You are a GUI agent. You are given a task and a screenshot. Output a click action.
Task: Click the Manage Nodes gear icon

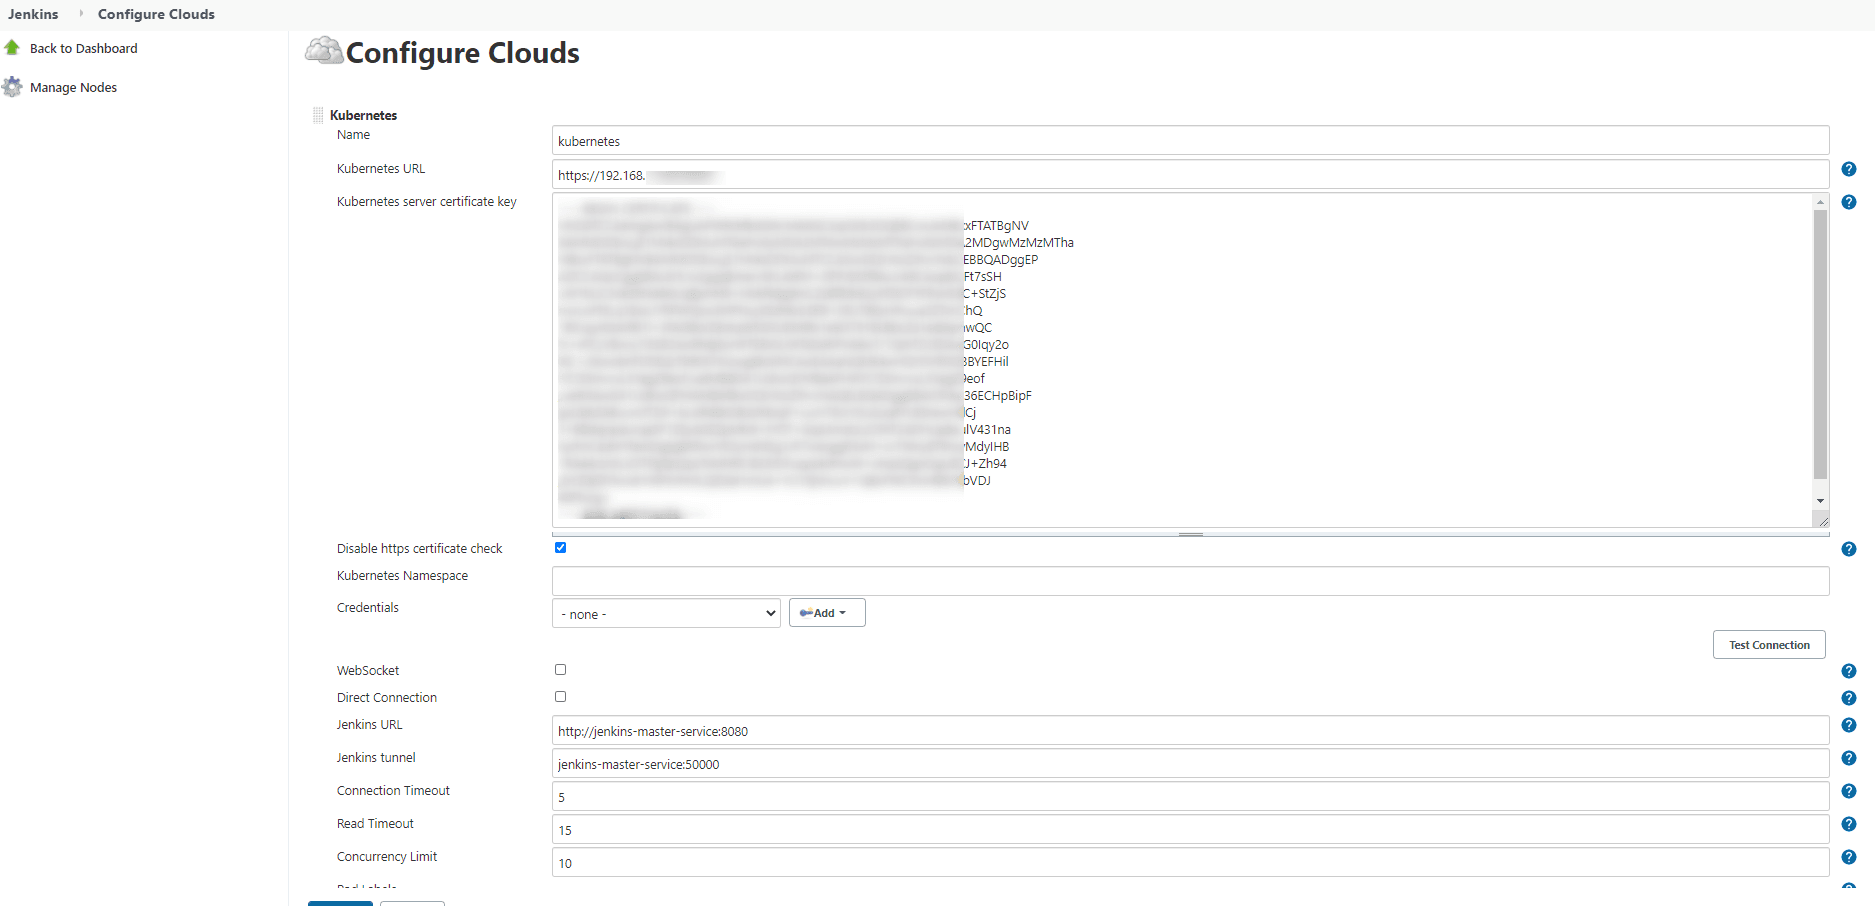click(12, 87)
